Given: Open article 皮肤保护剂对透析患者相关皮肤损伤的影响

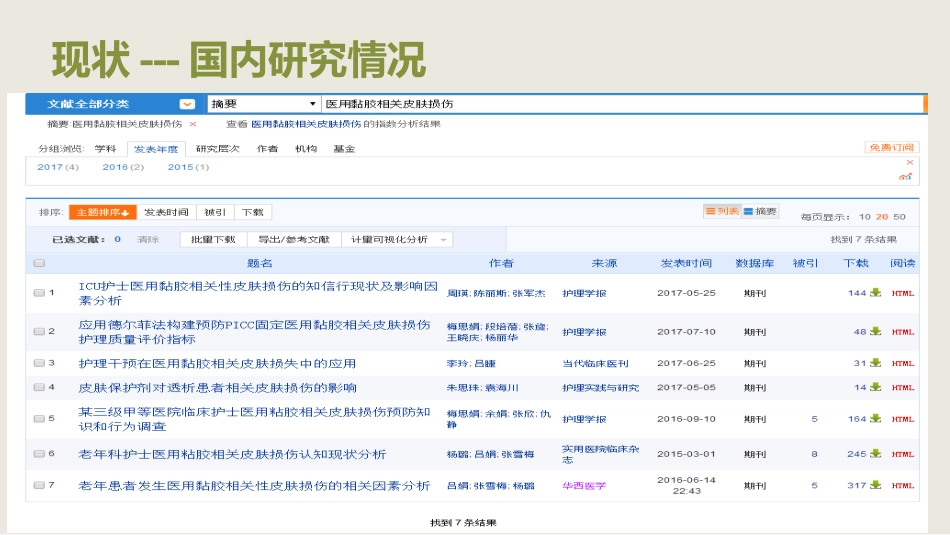Looking at the screenshot, I should (x=218, y=388).
